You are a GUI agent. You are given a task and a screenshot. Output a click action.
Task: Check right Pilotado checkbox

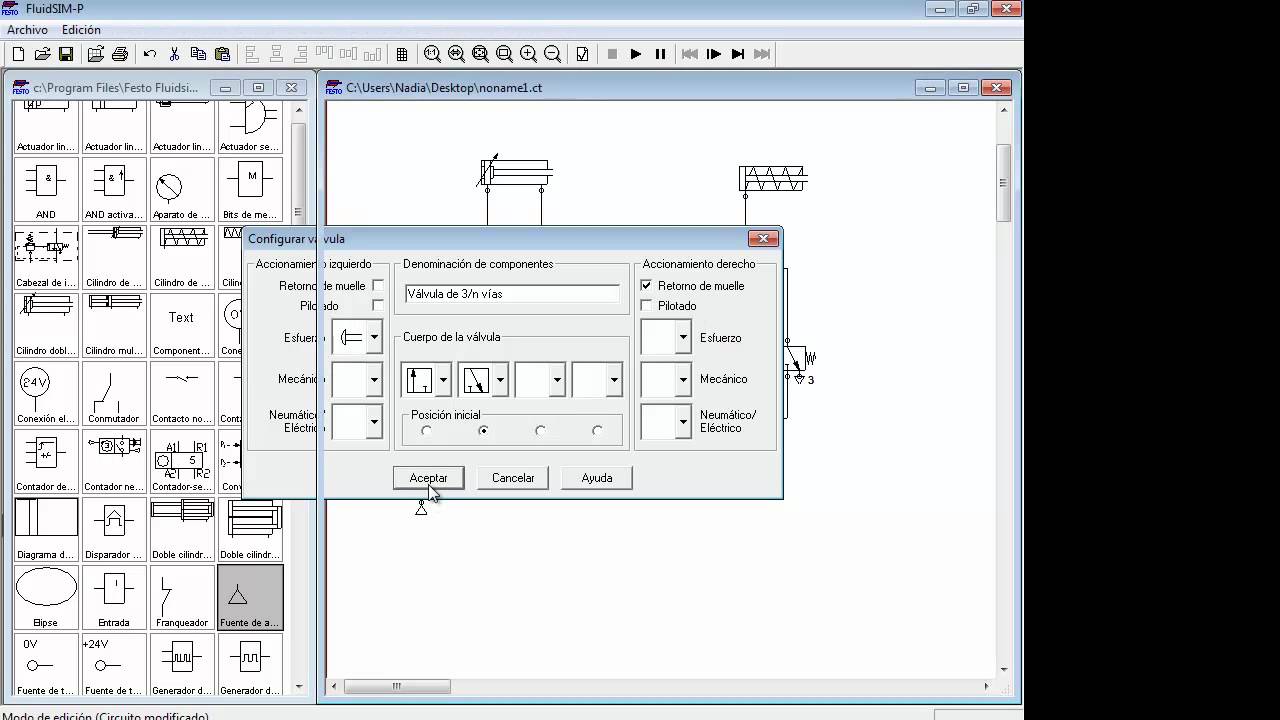[646, 306]
